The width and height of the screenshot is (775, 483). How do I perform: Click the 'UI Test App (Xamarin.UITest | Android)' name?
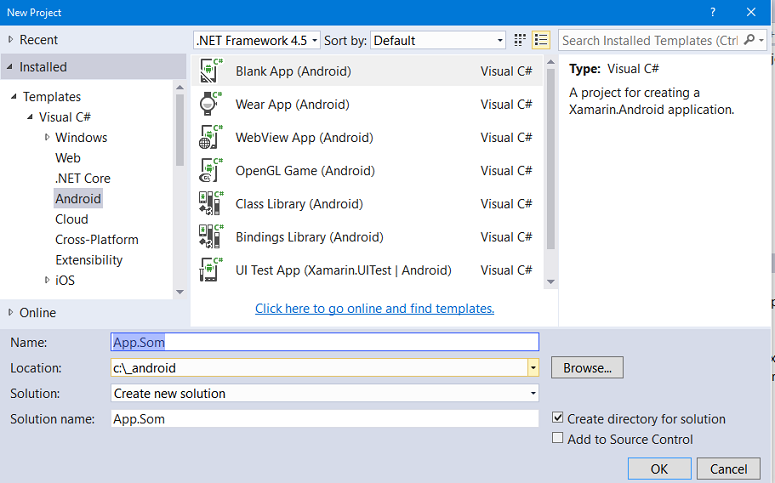(344, 270)
